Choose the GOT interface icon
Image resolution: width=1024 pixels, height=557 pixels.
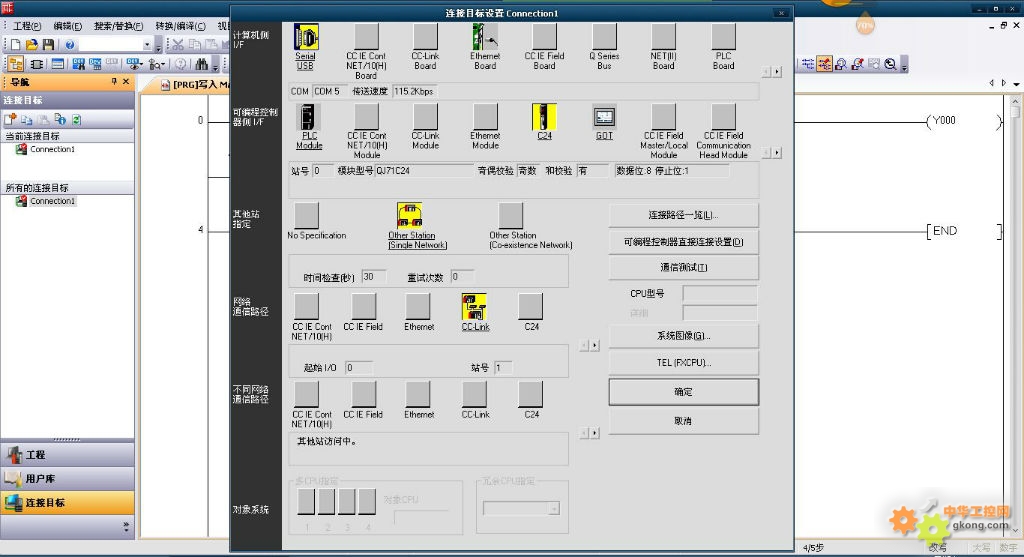pos(604,117)
